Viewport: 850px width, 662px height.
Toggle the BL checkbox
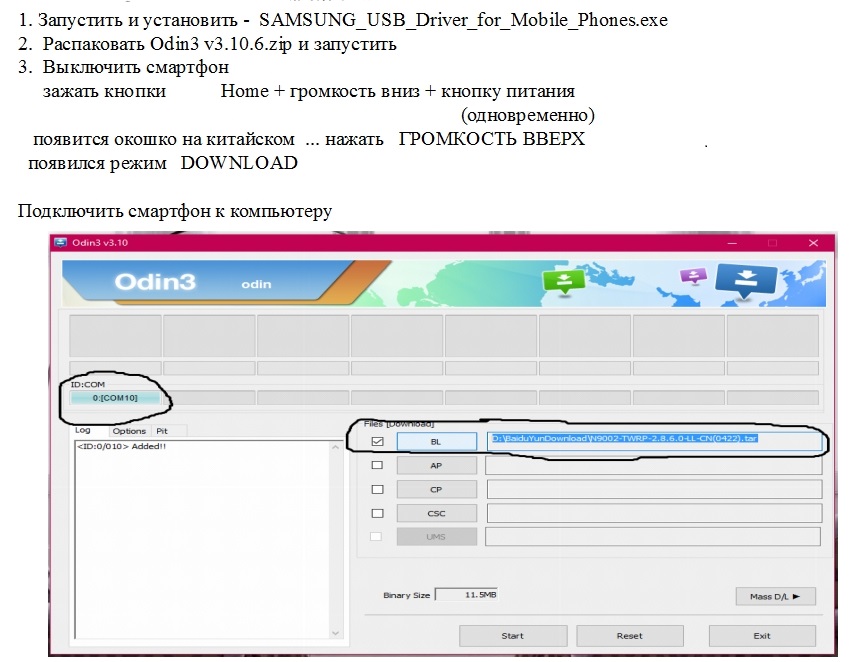coord(377,441)
